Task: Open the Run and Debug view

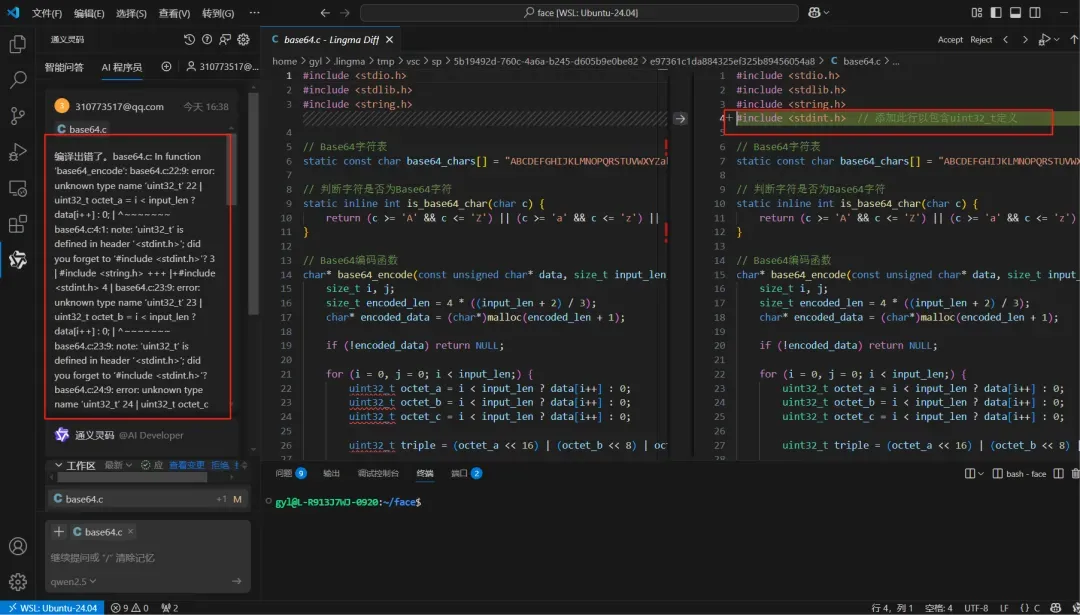Action: (x=17, y=152)
